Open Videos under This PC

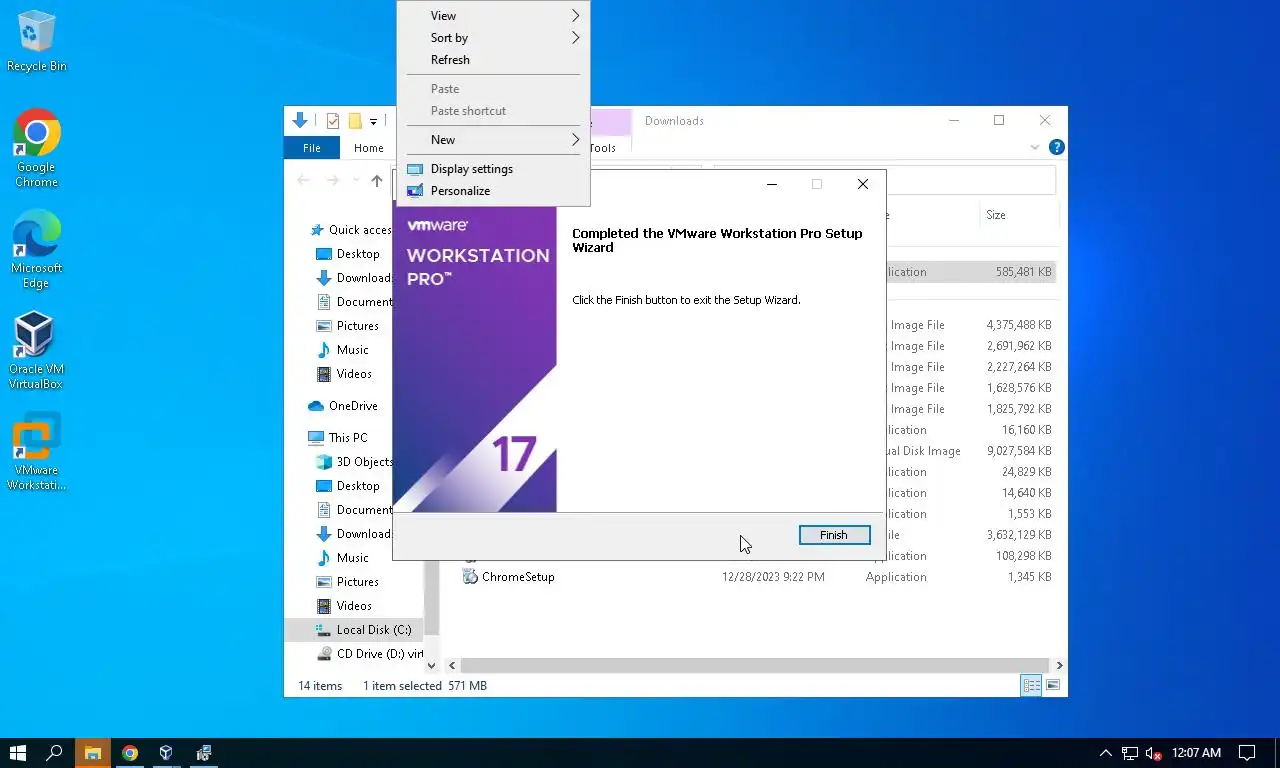[x=345, y=606]
